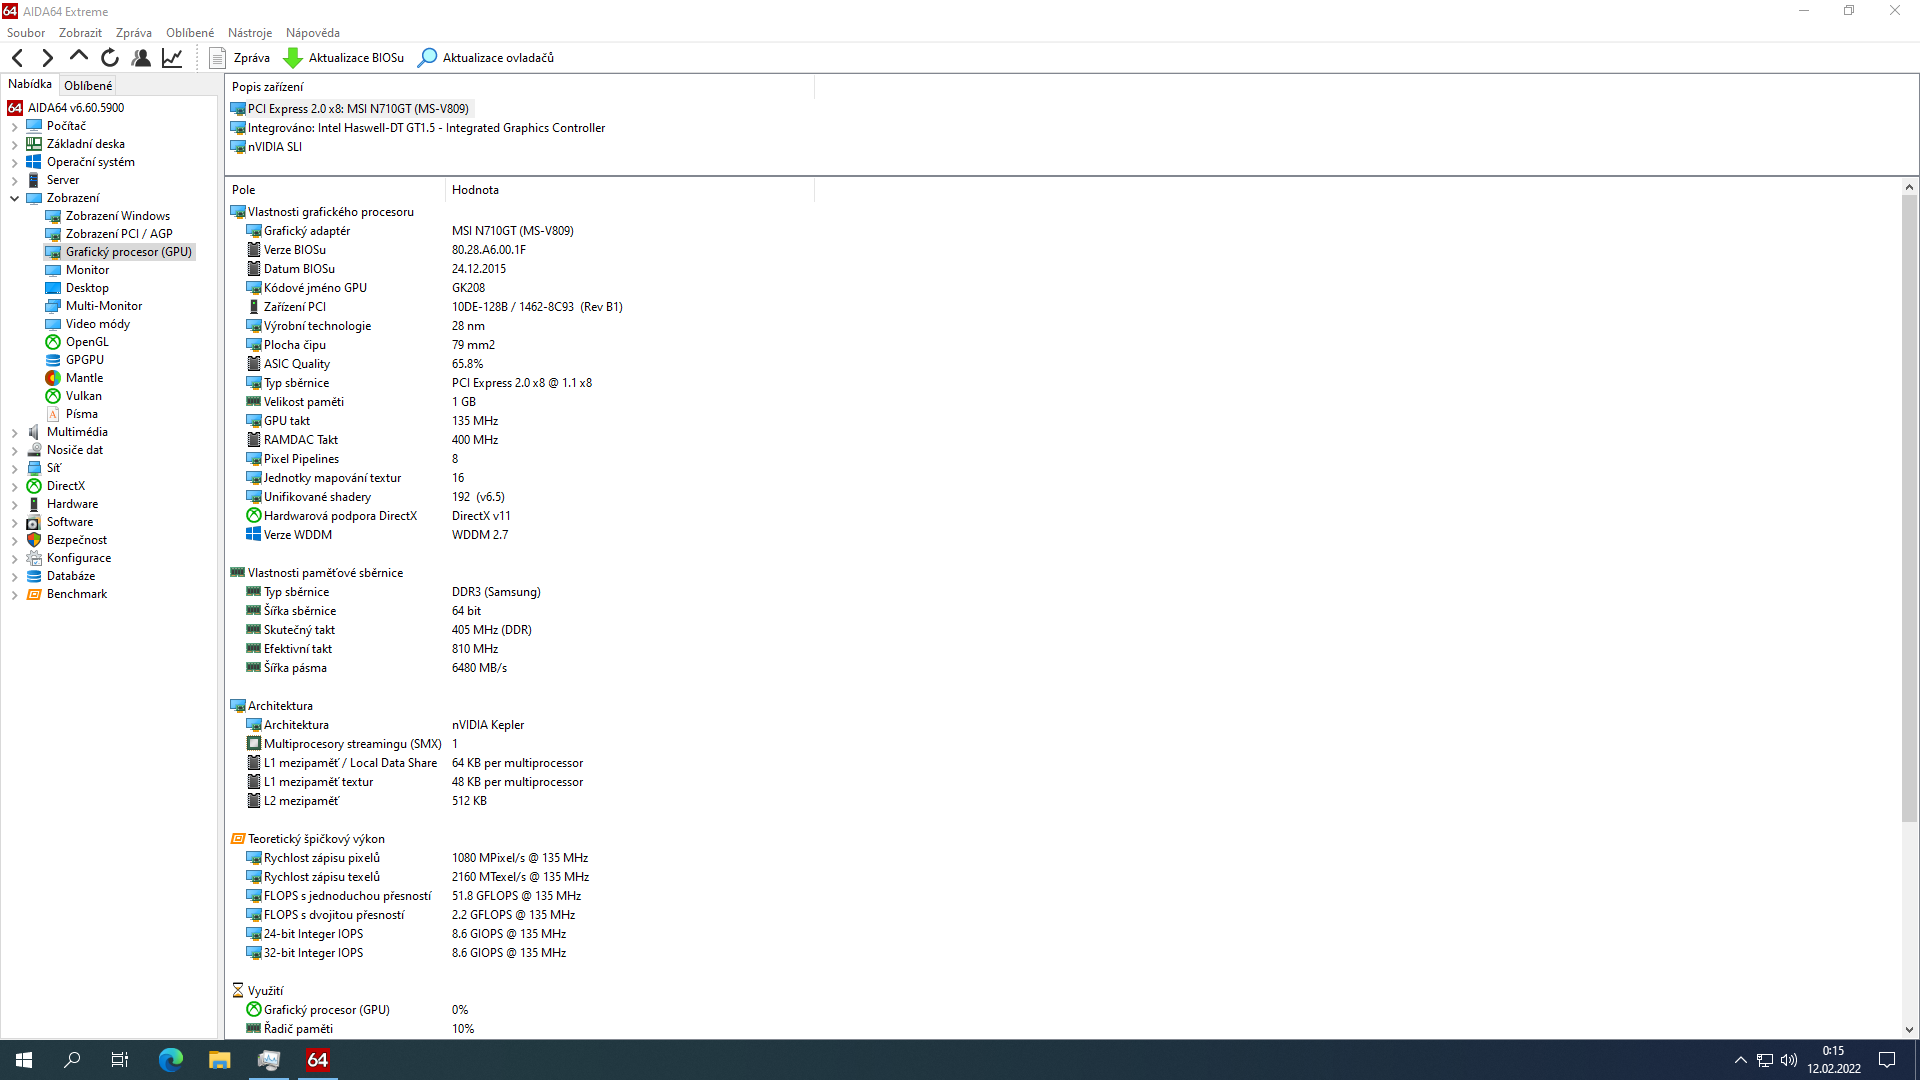Select Intel Haswell-DT integrated graphics device
1920x1080 pixels.
pos(426,128)
